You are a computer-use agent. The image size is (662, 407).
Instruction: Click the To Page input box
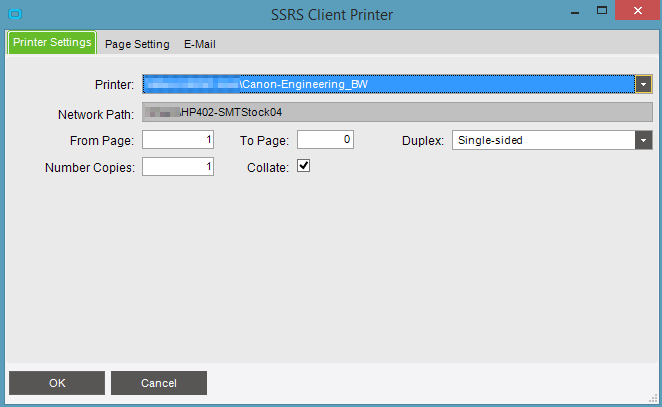click(x=325, y=140)
